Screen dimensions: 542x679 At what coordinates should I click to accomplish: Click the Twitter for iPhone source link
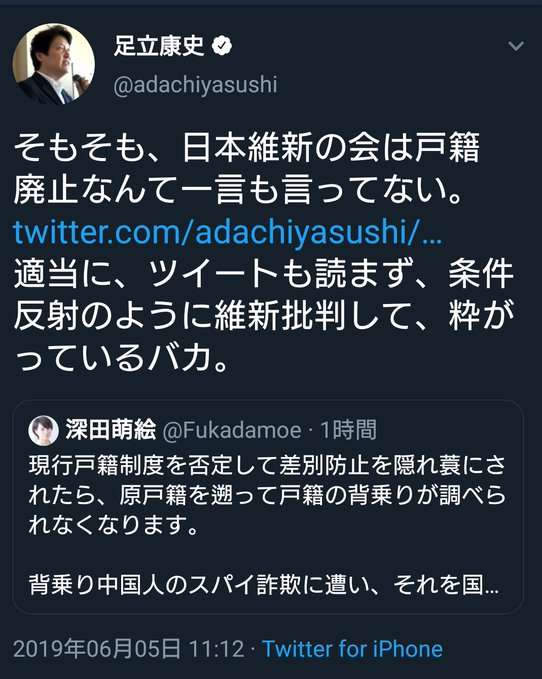click(353, 649)
